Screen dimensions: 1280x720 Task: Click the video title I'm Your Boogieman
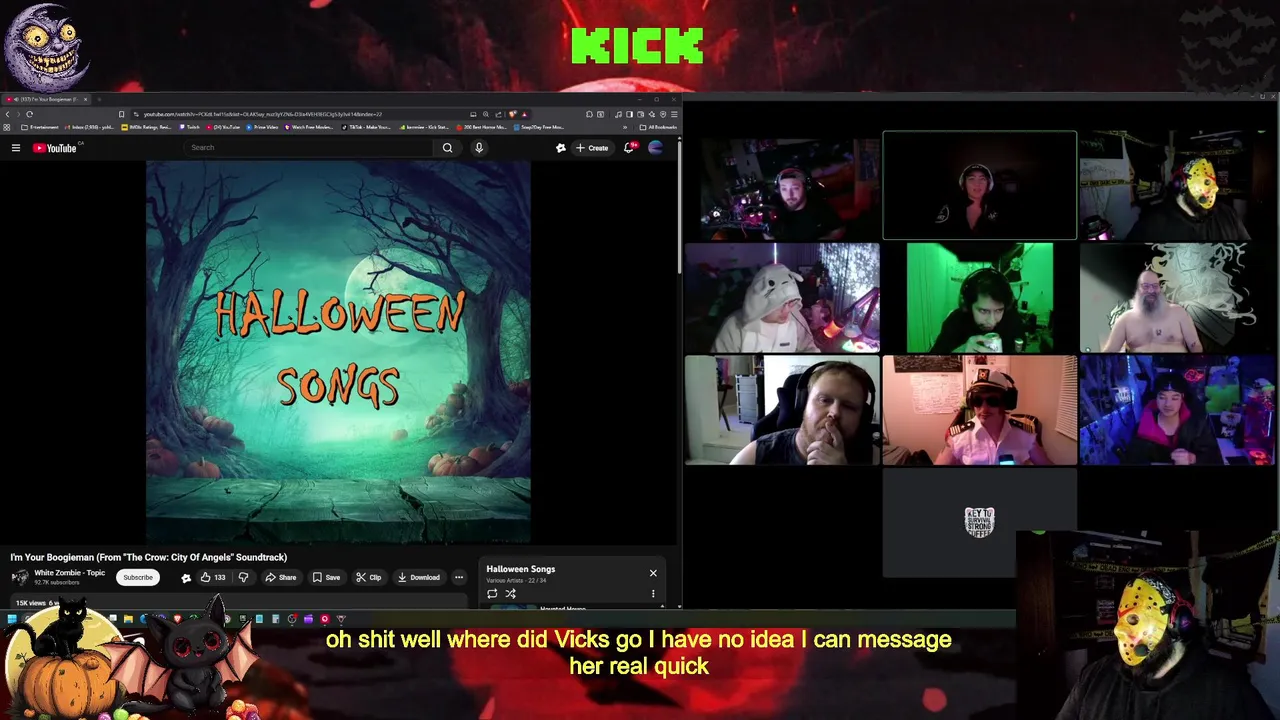click(x=148, y=557)
